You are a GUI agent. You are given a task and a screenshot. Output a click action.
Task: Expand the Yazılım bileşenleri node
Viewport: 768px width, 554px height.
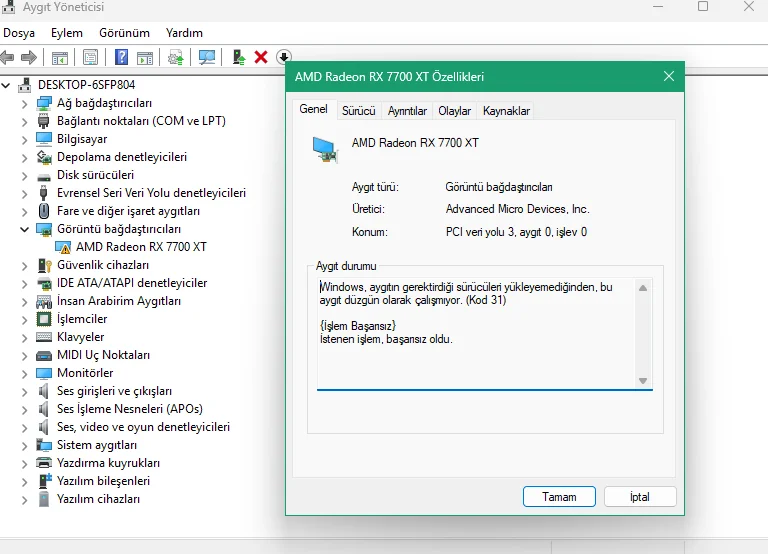24,482
